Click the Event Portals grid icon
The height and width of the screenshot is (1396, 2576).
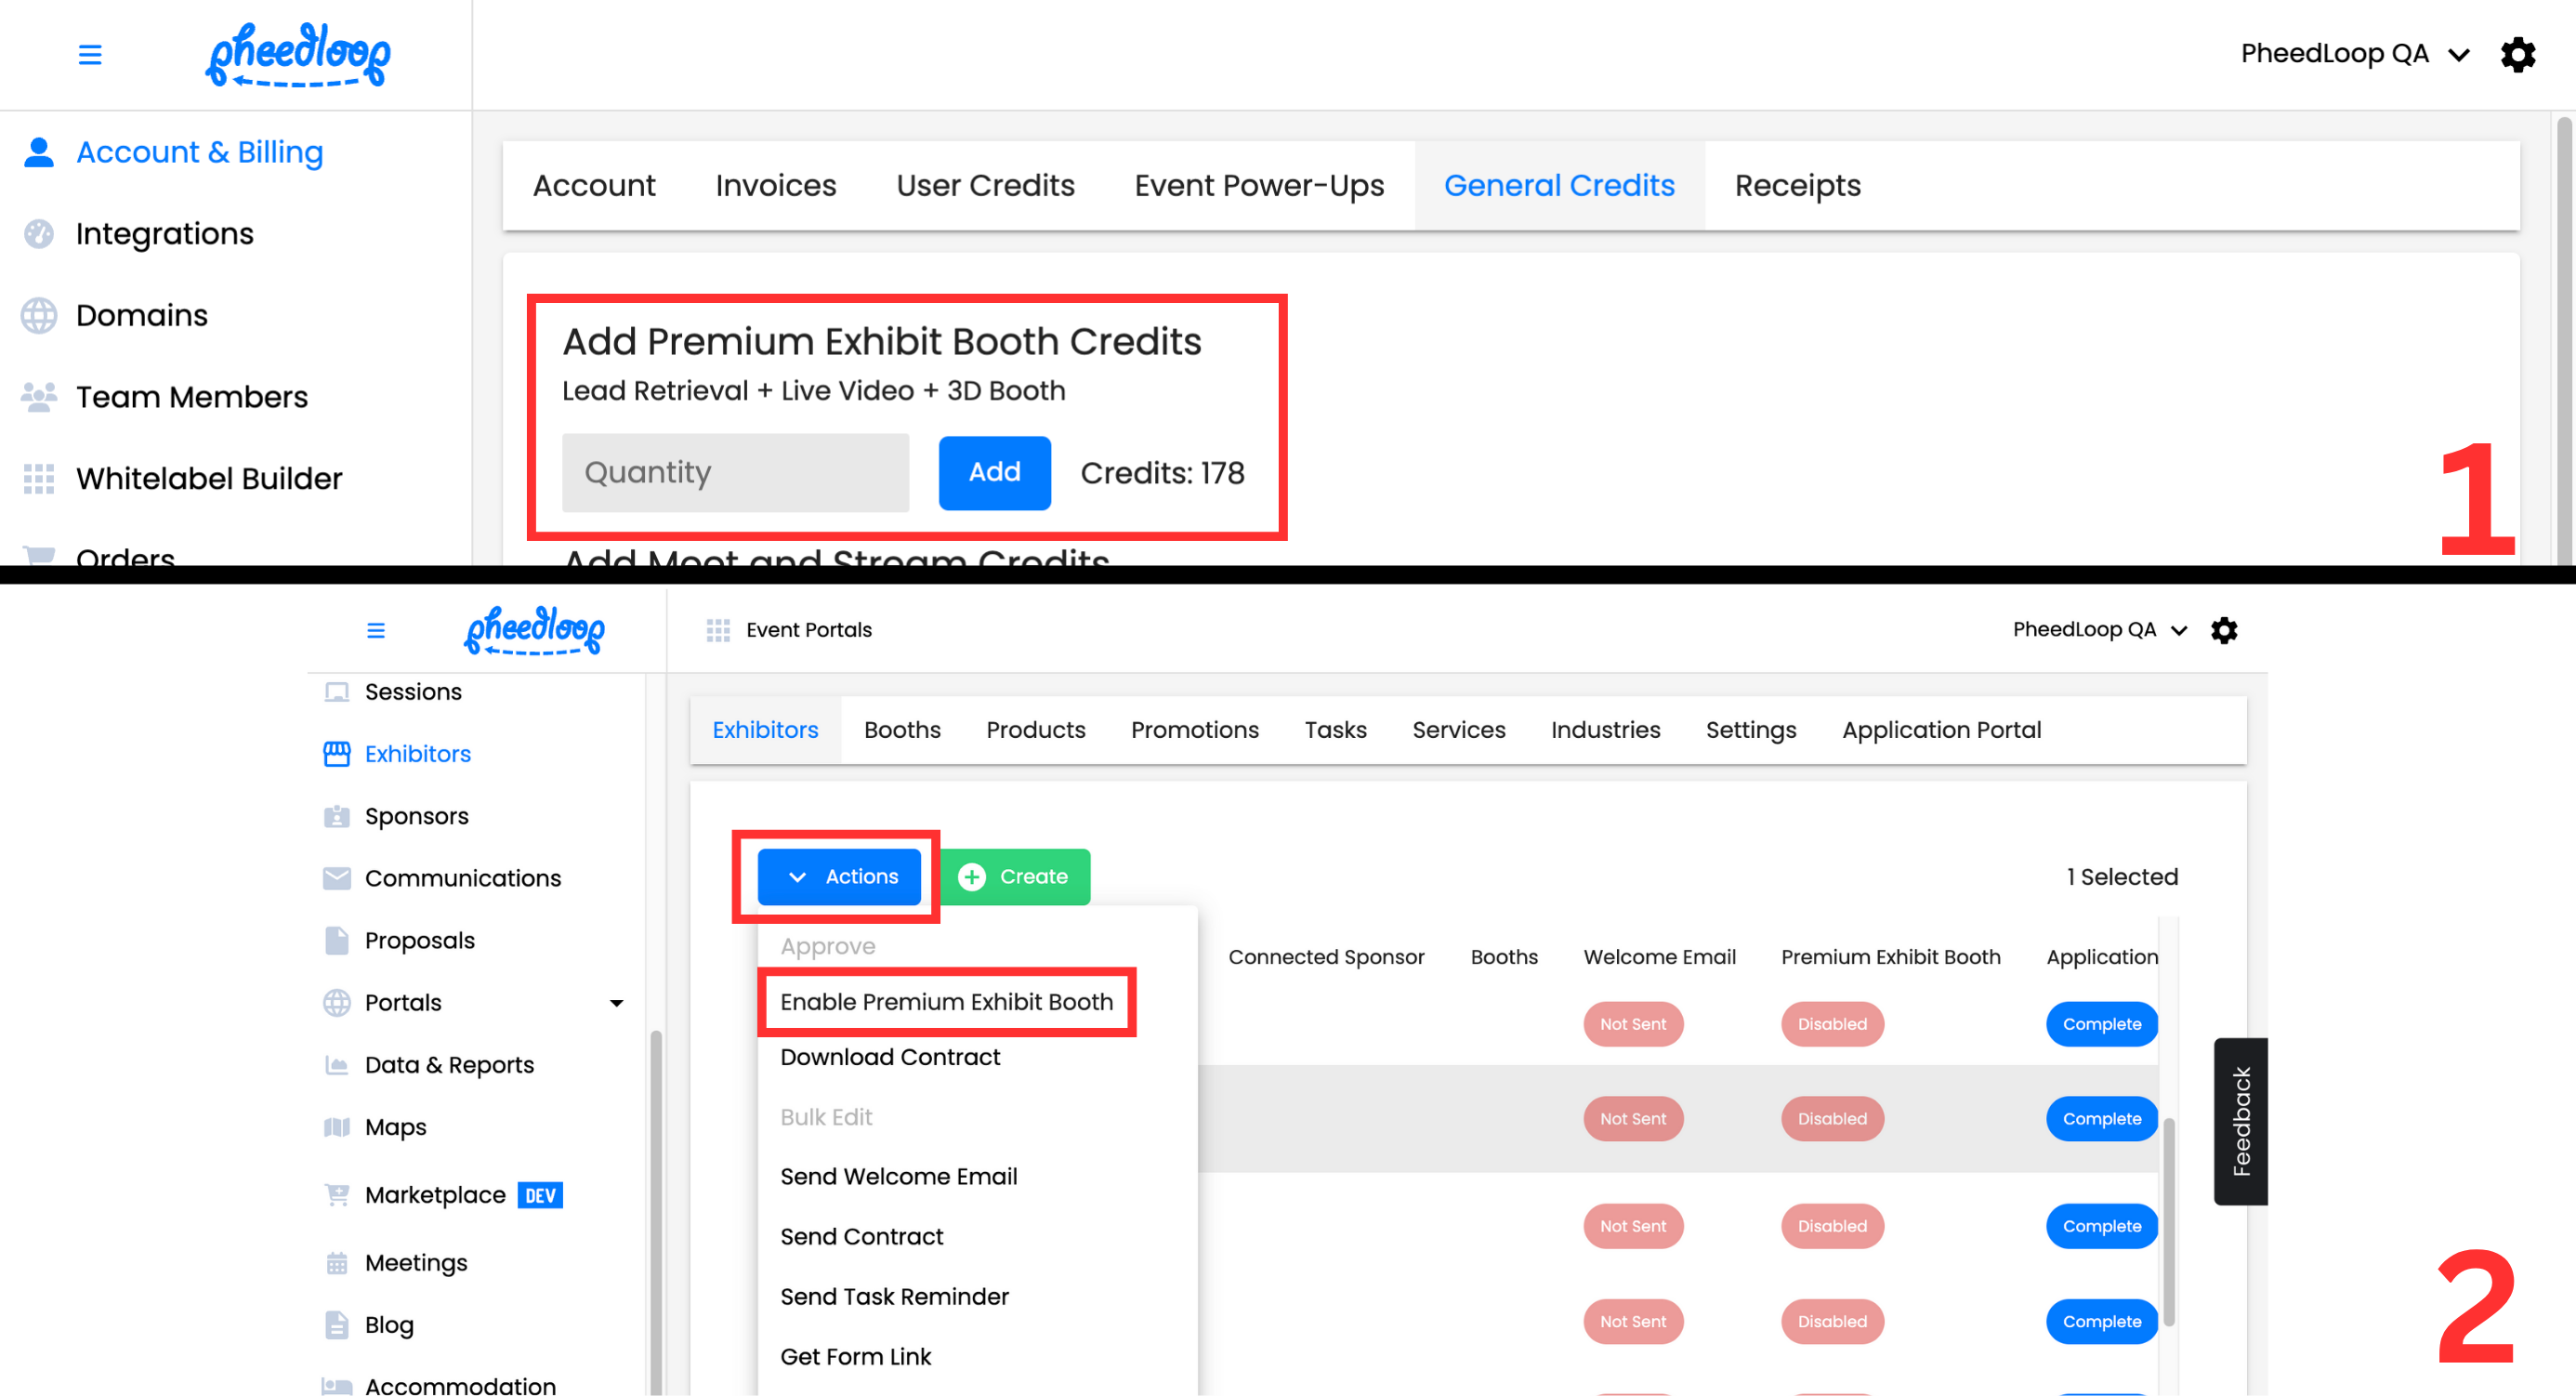click(x=718, y=630)
